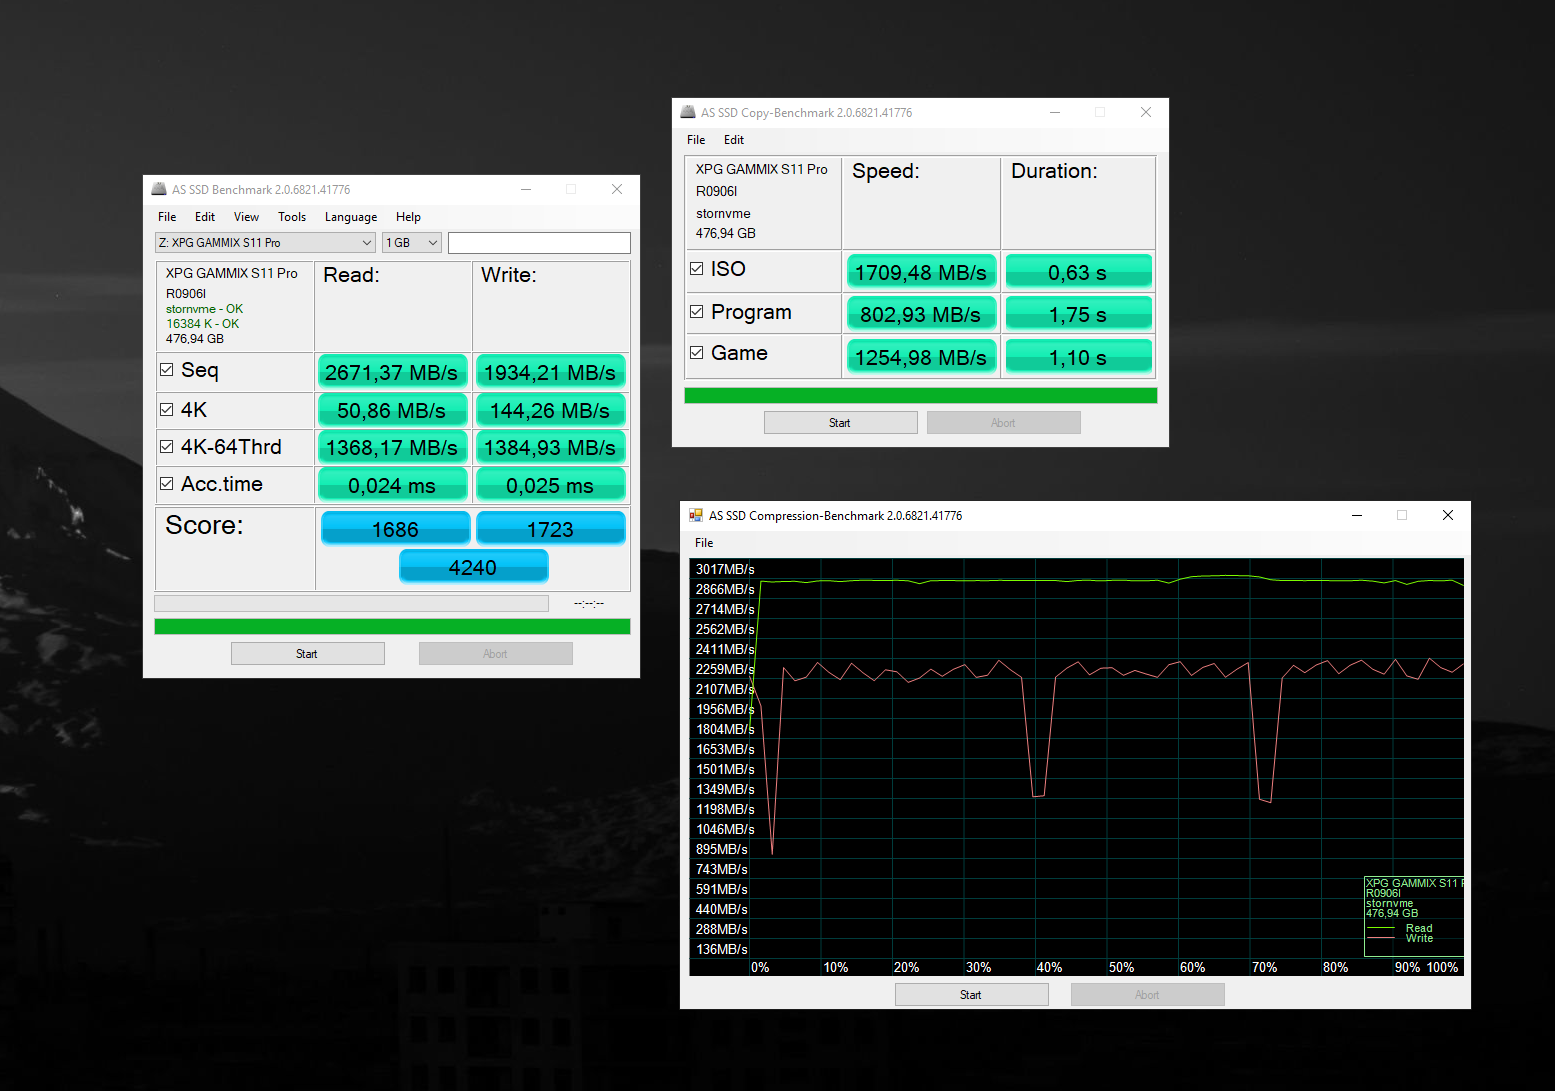Click the Program speed 802,93 MB/s
The image size is (1555, 1091).
coord(921,314)
